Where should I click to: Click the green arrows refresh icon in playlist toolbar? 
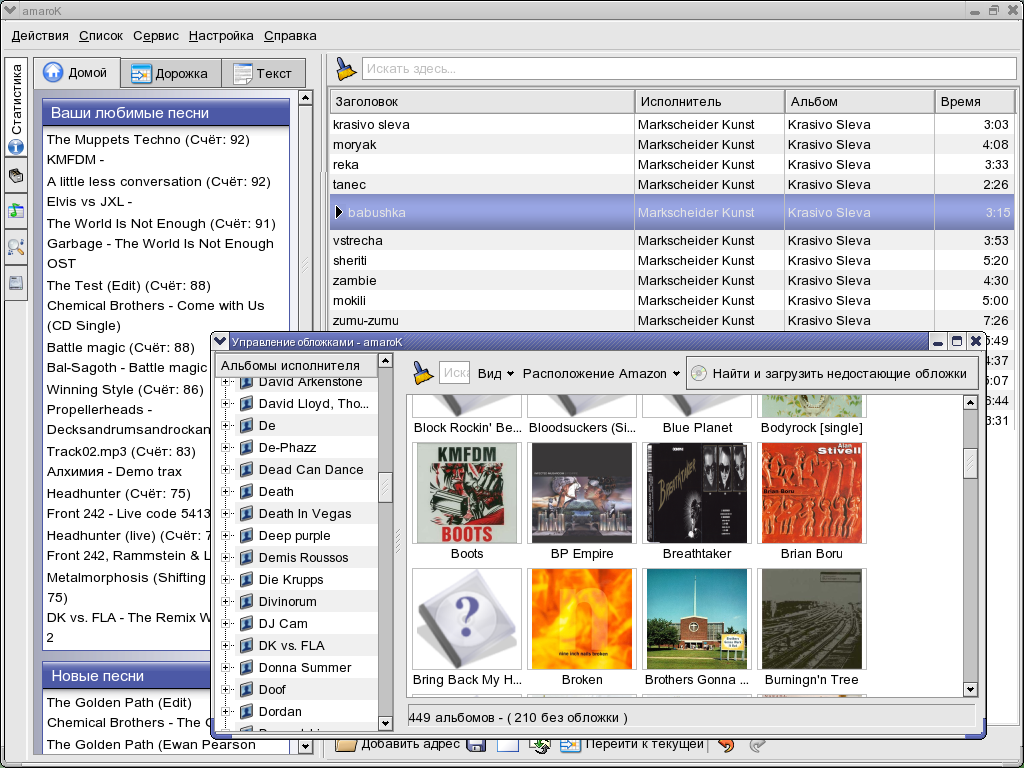(539, 744)
